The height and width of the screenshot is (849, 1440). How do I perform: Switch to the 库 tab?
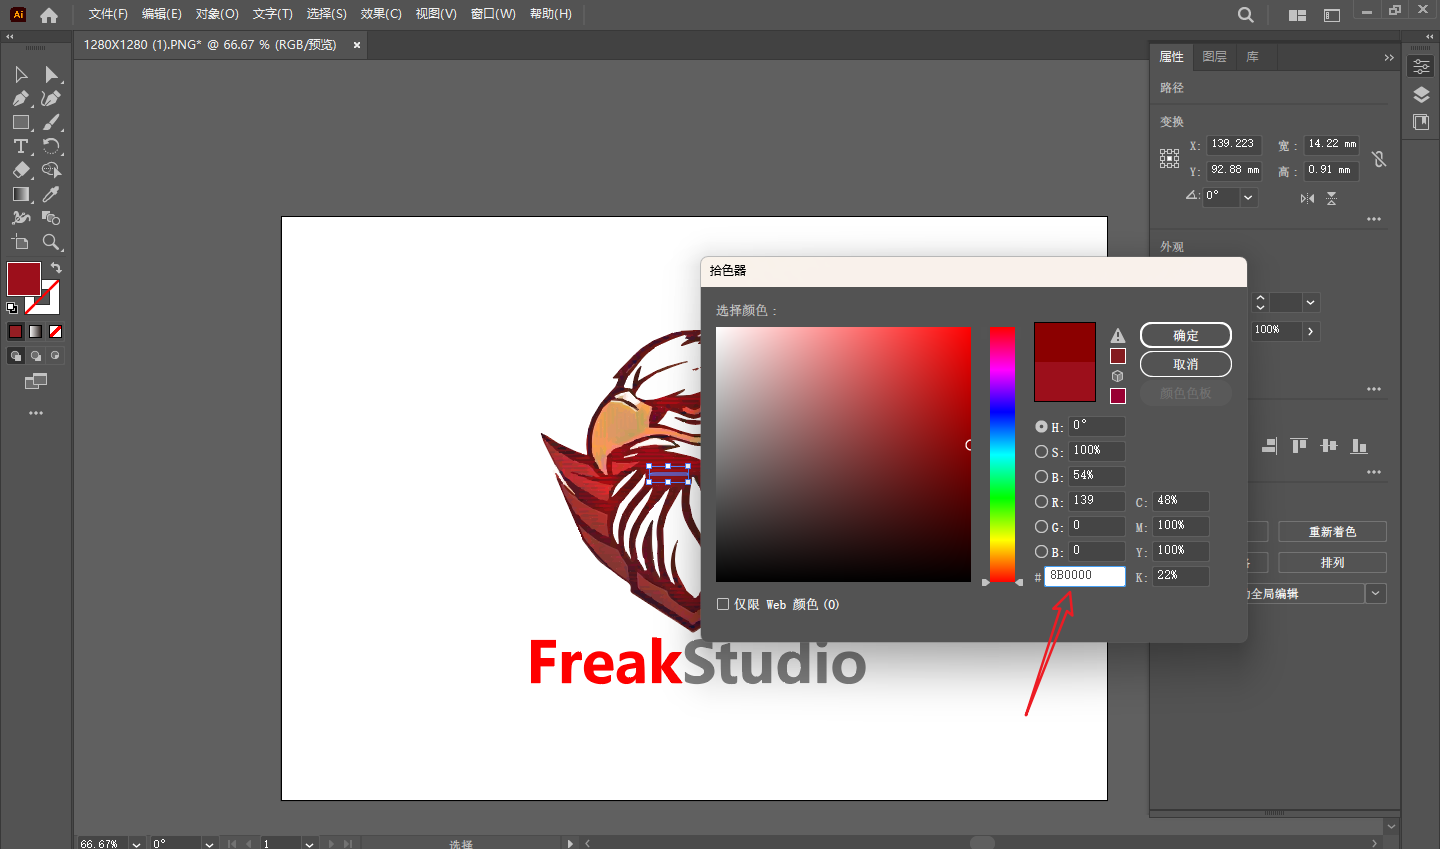click(x=1252, y=57)
